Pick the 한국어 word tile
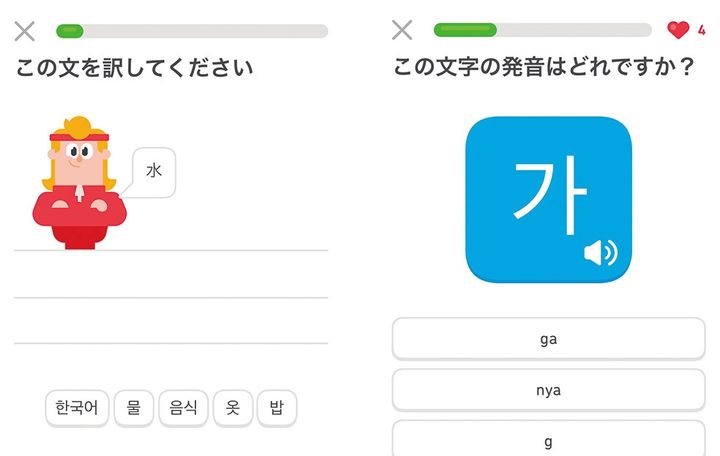Viewport: 720px width, 456px height. [77, 408]
